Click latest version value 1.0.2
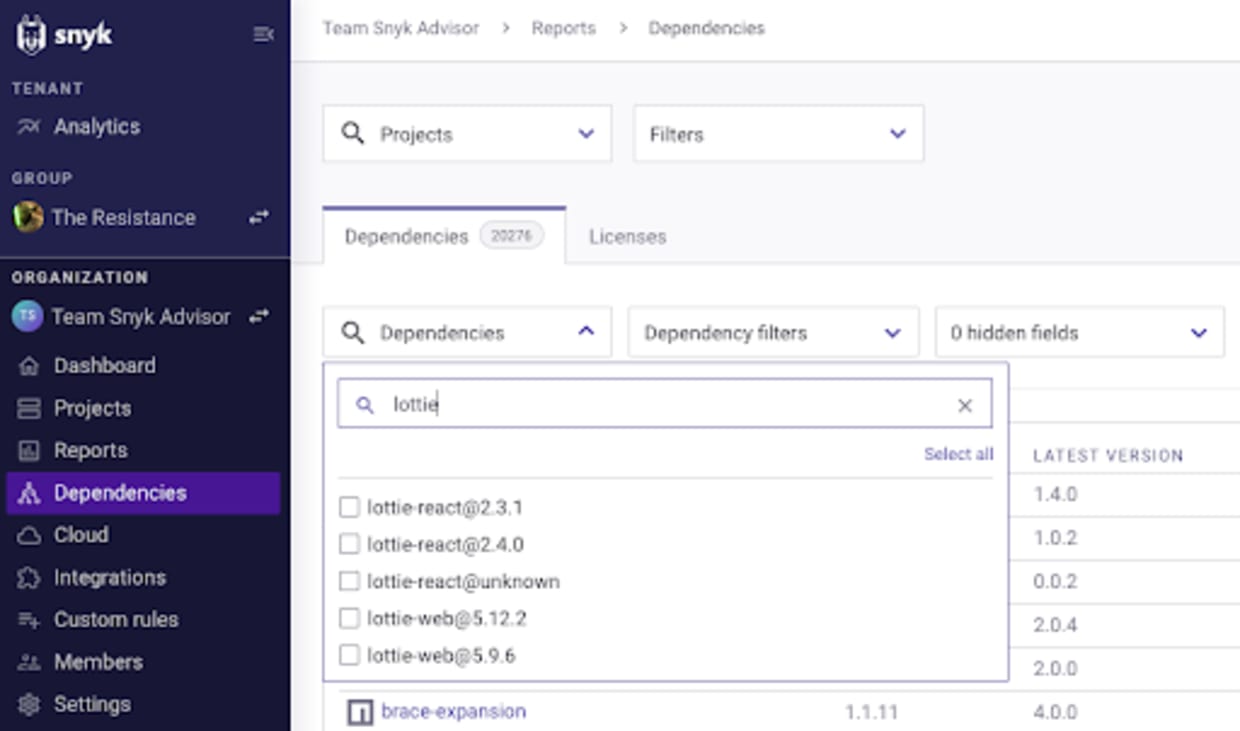1240x731 pixels. pyautogui.click(x=1055, y=538)
